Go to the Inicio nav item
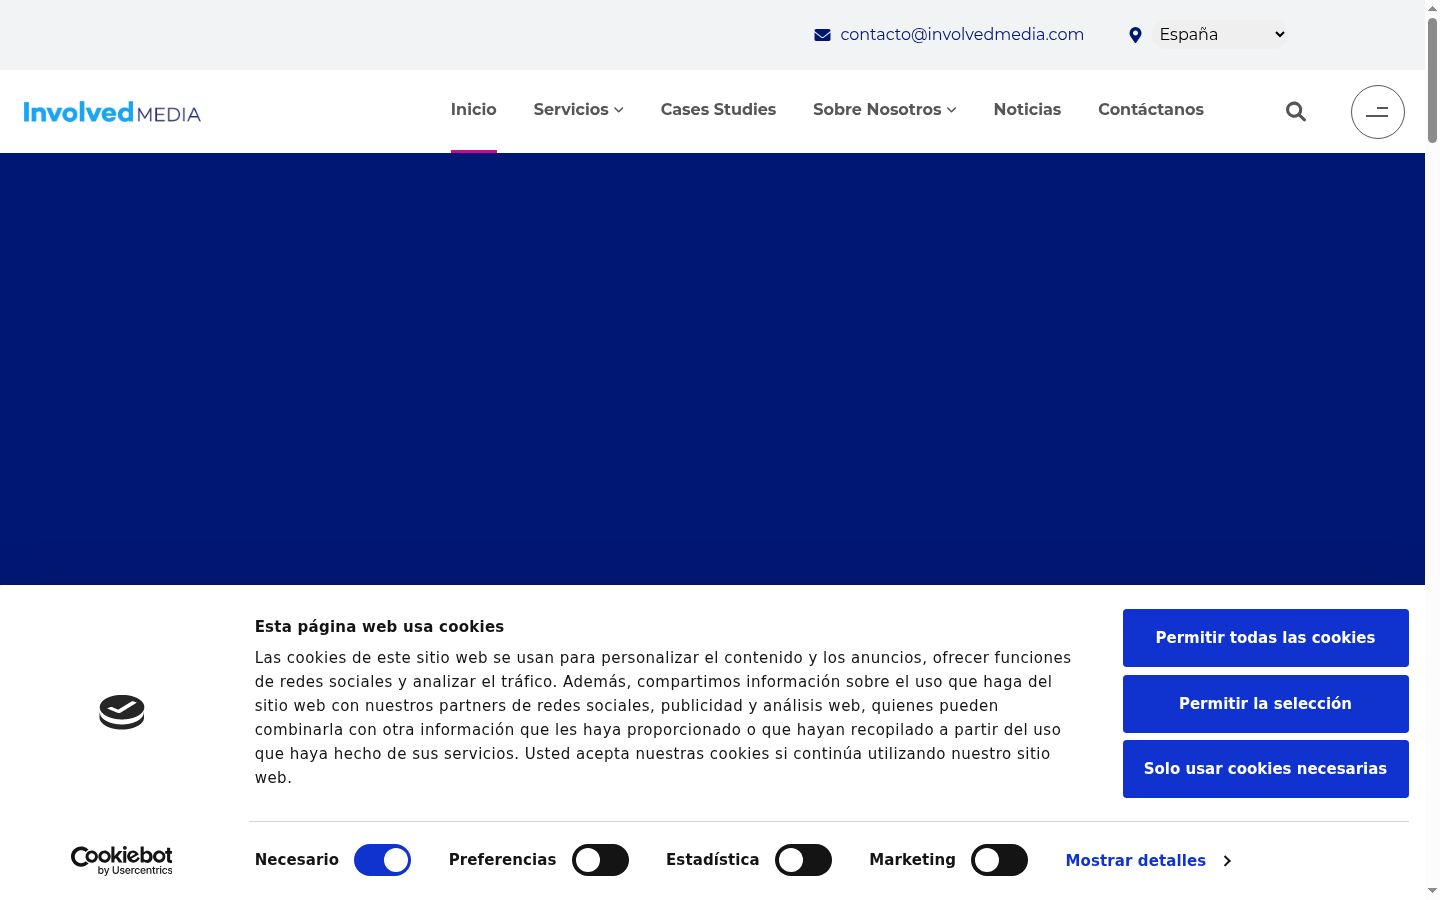The width and height of the screenshot is (1440, 900). [474, 110]
